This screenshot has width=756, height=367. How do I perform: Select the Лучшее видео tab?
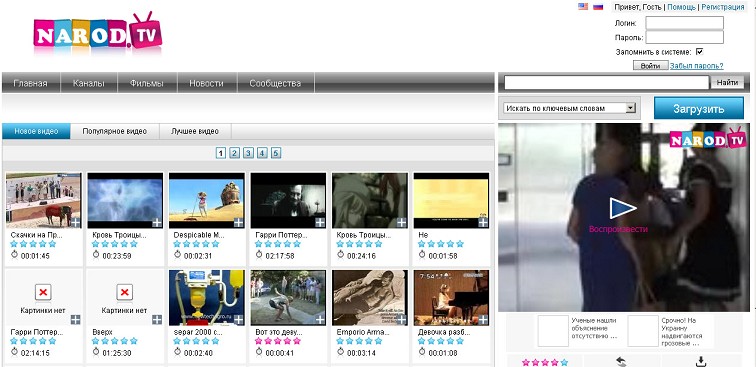click(x=195, y=131)
